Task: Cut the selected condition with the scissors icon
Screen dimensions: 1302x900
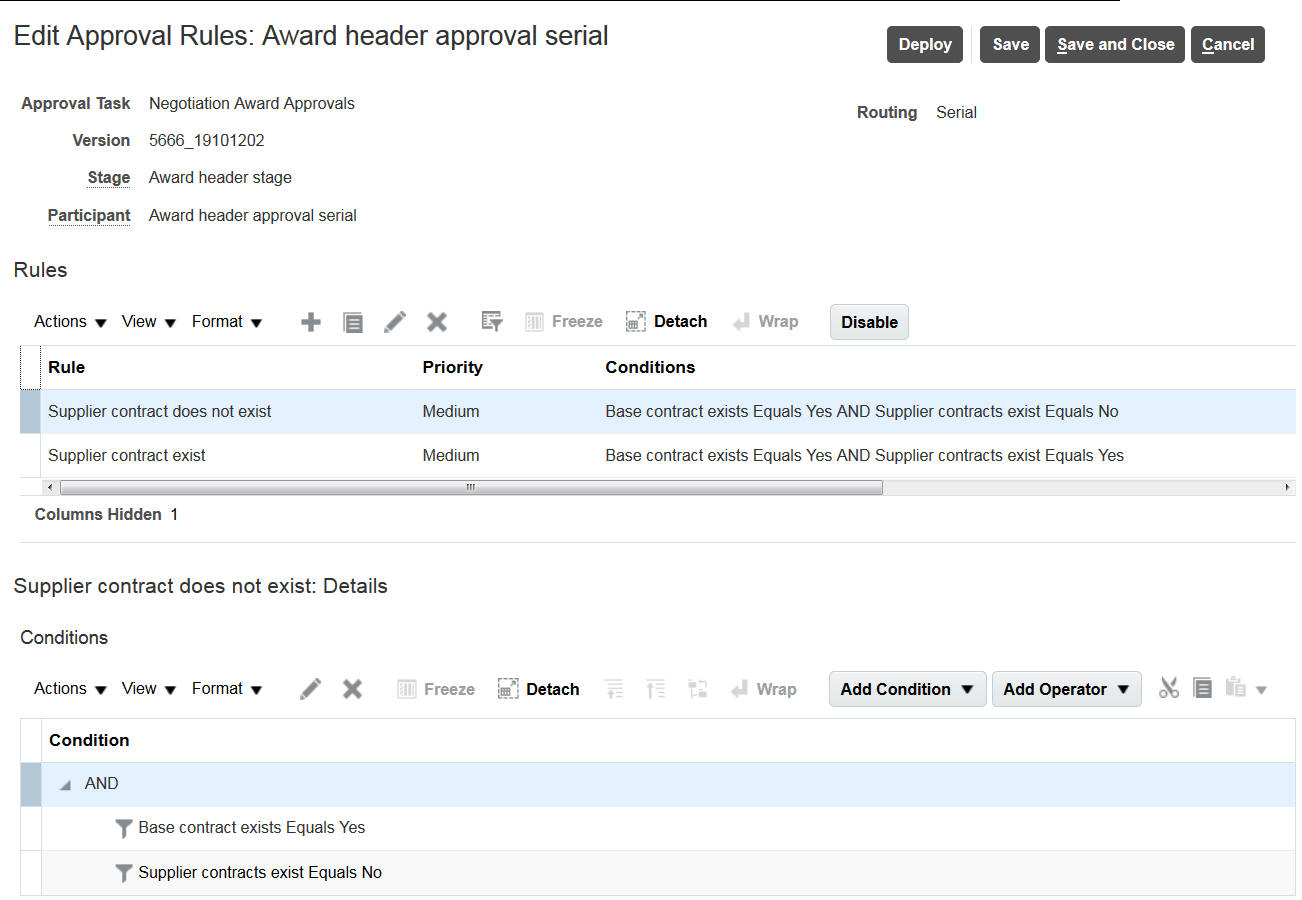Action: point(1168,688)
